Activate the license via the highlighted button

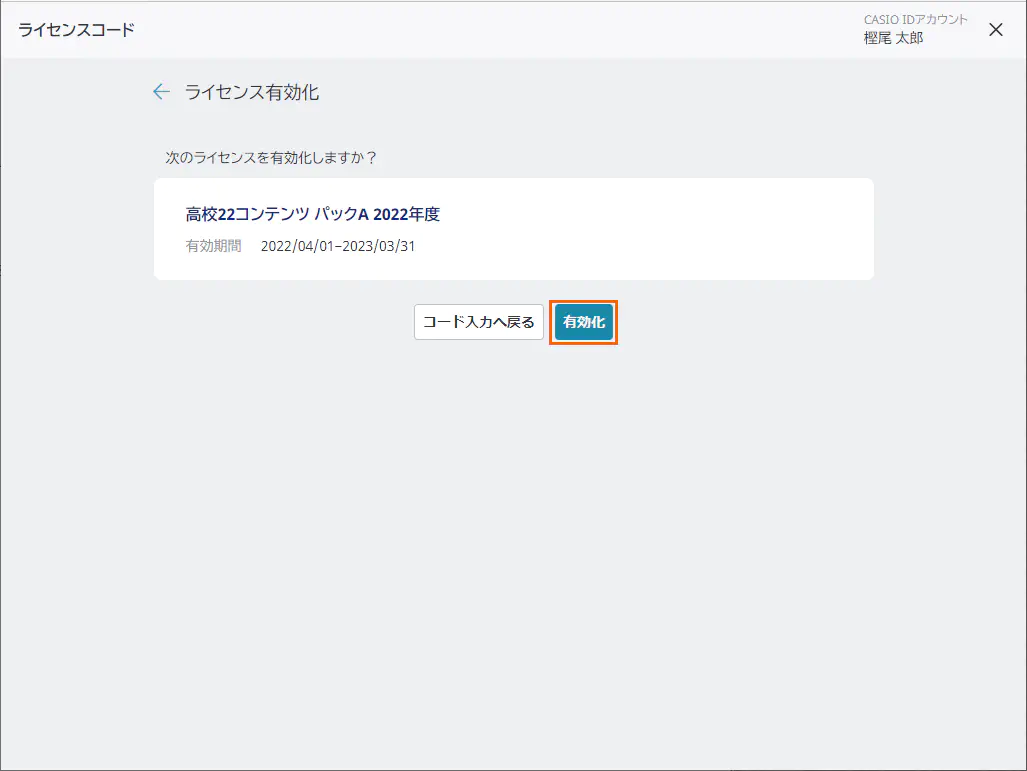pos(583,322)
